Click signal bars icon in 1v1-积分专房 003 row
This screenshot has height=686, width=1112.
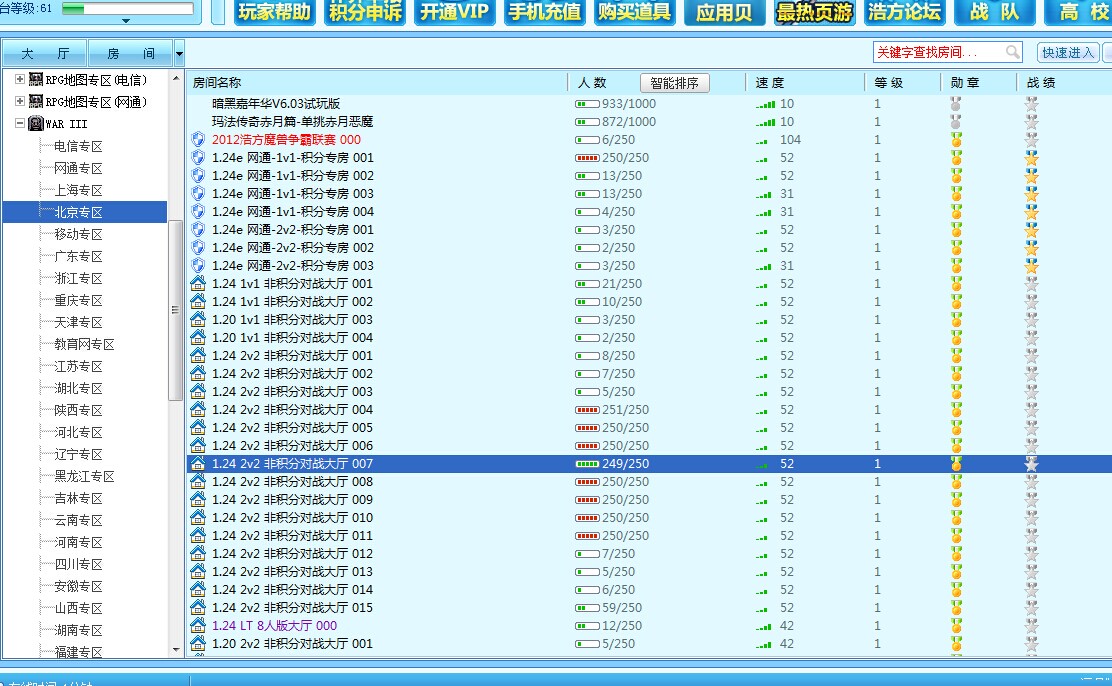point(763,194)
